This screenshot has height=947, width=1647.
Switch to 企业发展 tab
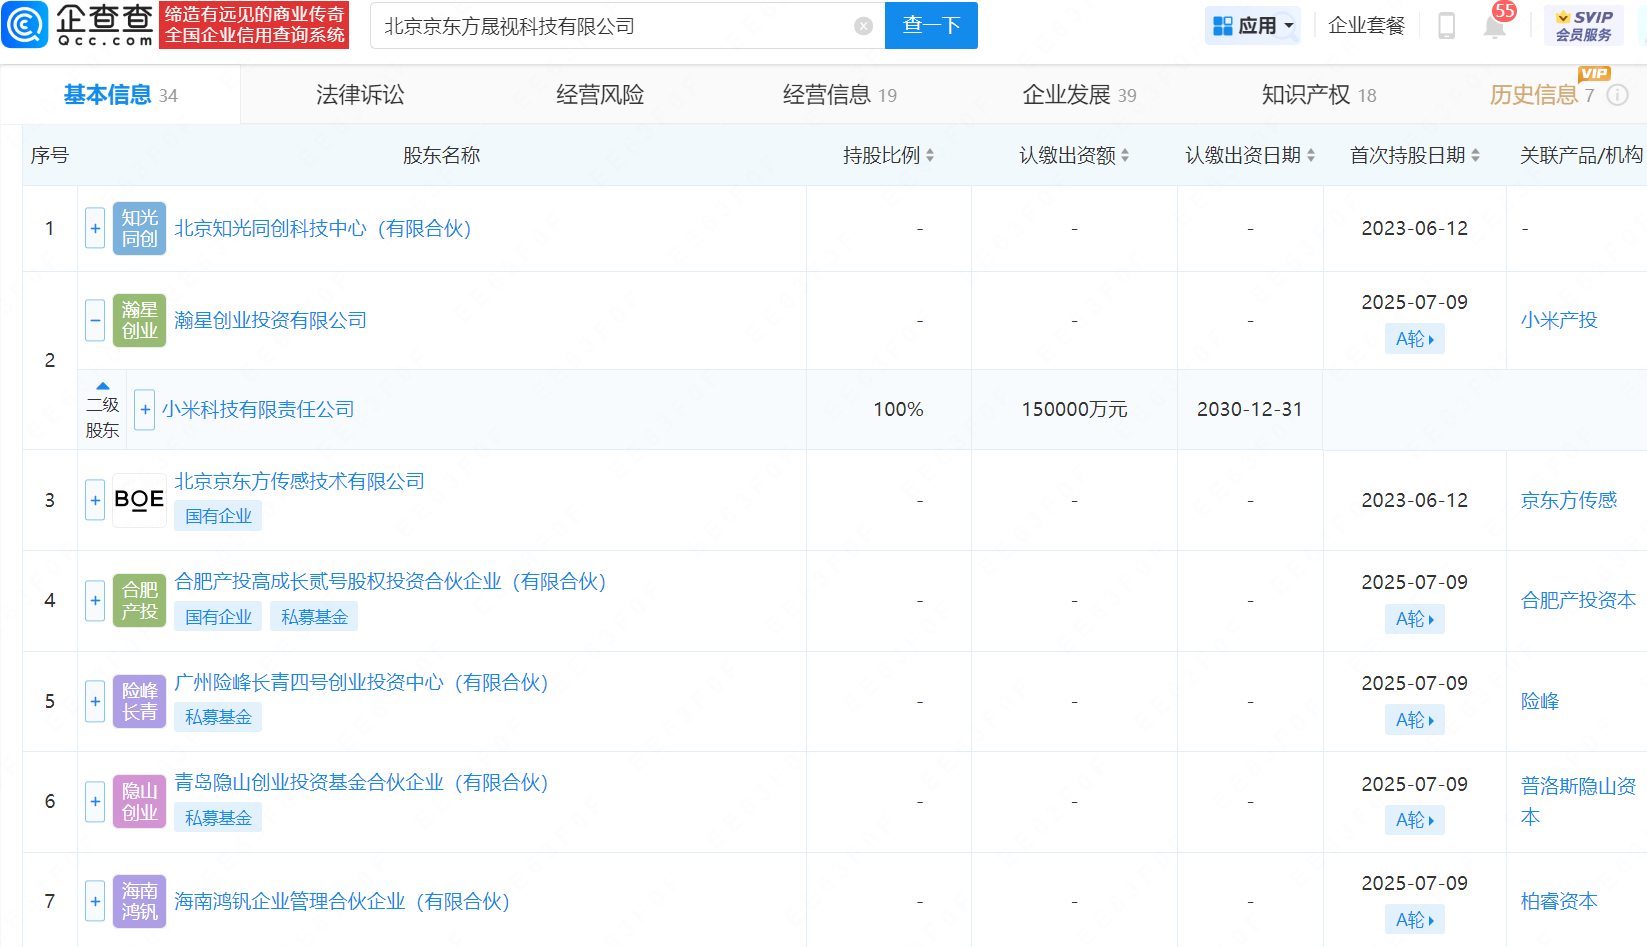pos(1079,95)
